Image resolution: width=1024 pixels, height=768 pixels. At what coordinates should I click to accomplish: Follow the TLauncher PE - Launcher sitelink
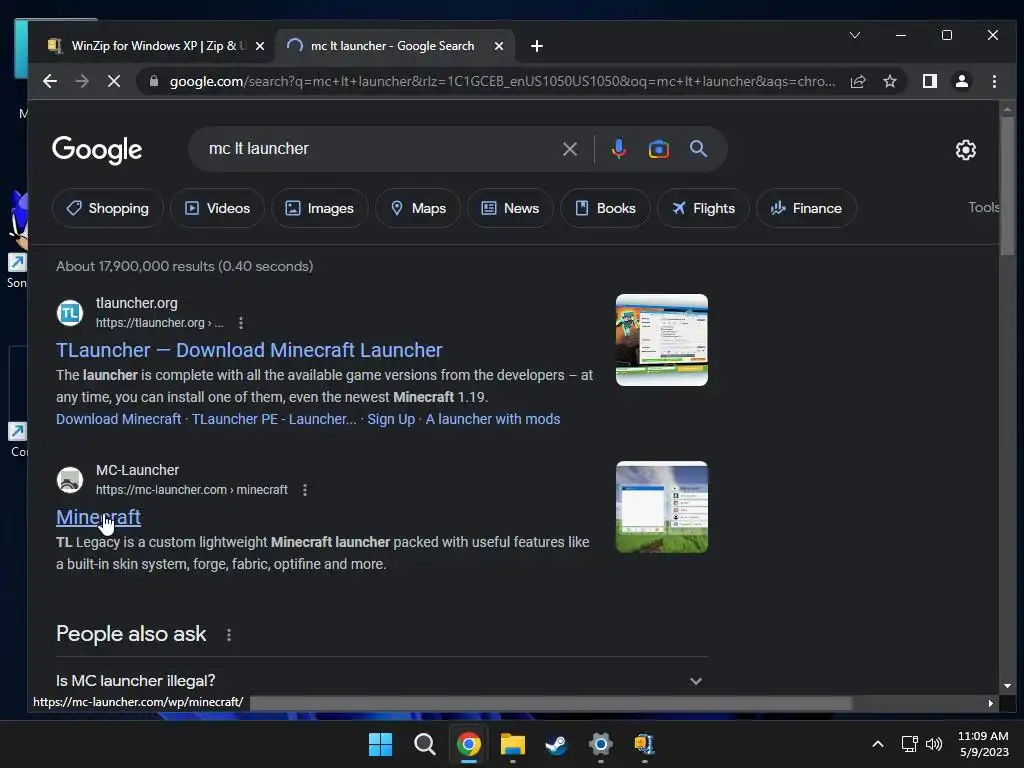click(x=274, y=419)
